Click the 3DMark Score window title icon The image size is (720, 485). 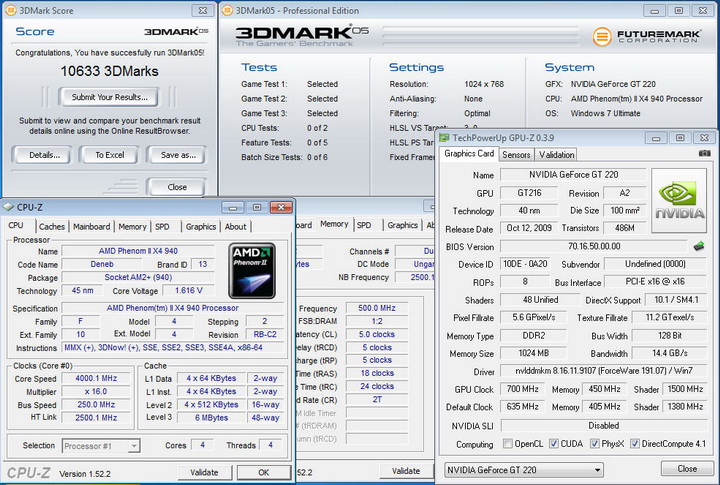[11, 10]
